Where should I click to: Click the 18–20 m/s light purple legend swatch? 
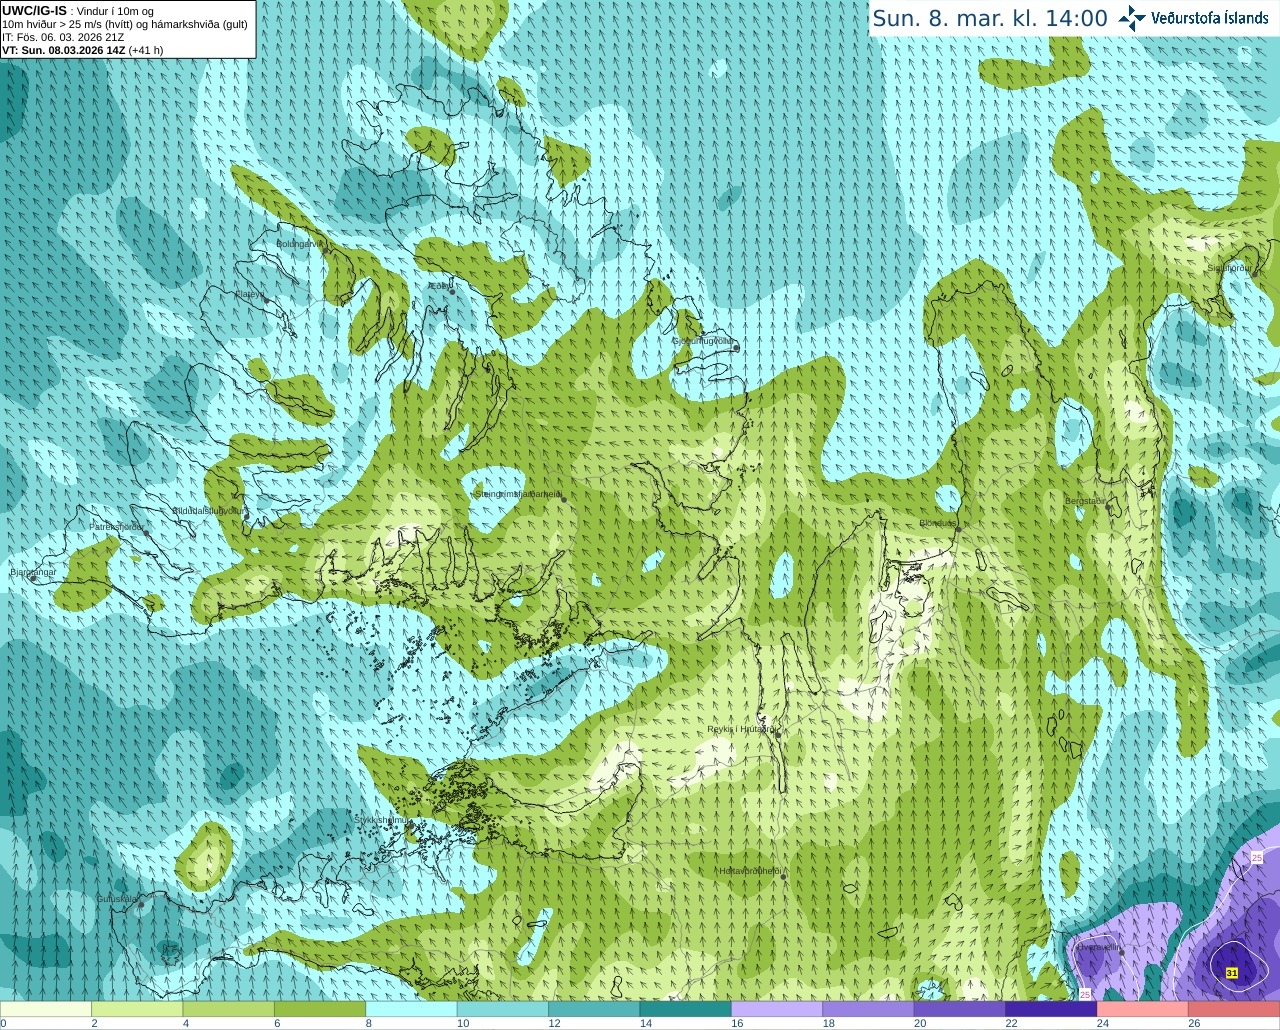pos(869,1009)
